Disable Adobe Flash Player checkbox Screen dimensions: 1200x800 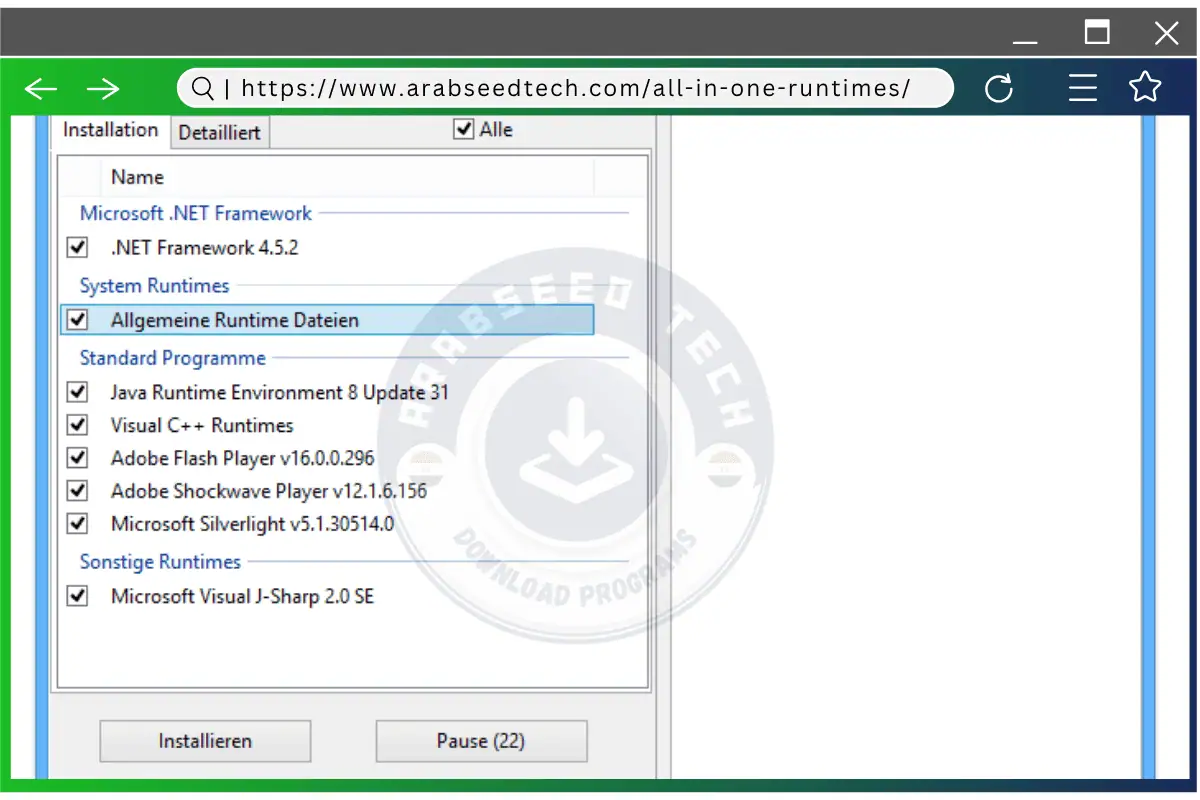tap(77, 458)
